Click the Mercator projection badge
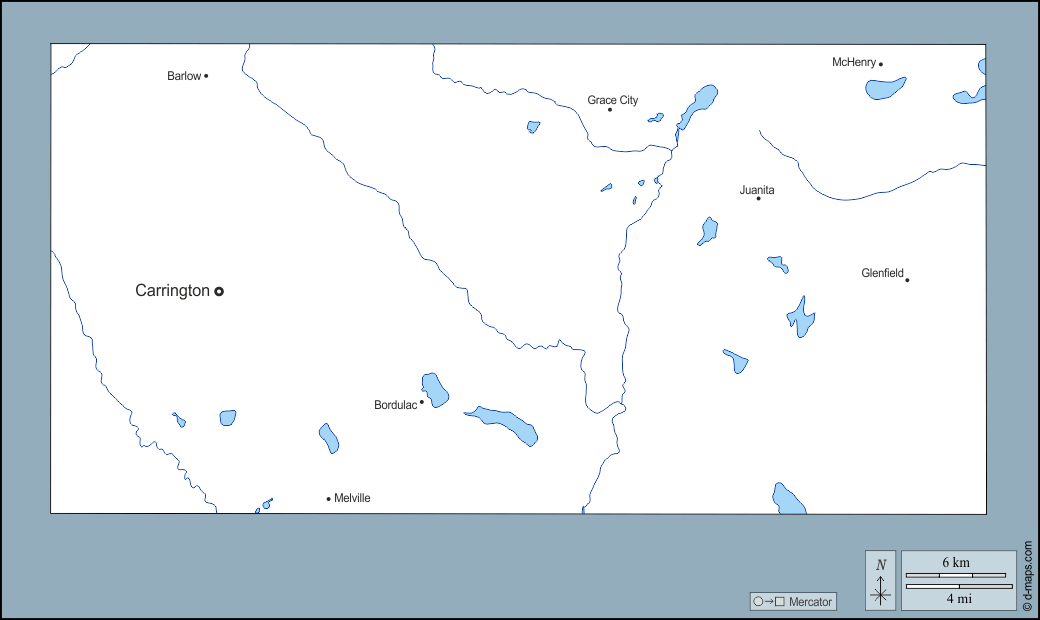The width and height of the screenshot is (1040, 620). coord(792,601)
